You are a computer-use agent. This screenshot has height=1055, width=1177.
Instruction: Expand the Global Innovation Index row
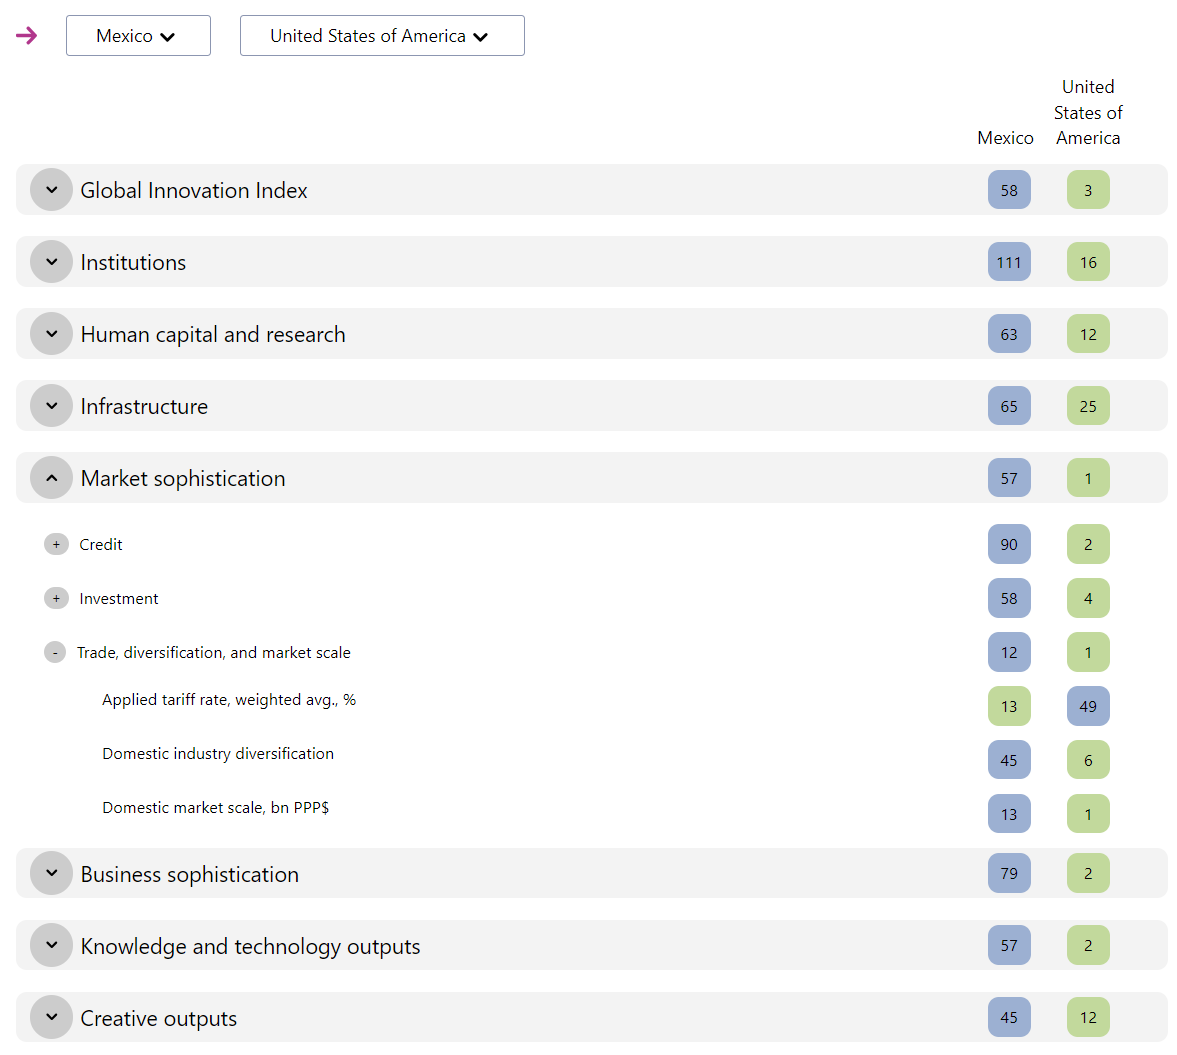tap(51, 190)
